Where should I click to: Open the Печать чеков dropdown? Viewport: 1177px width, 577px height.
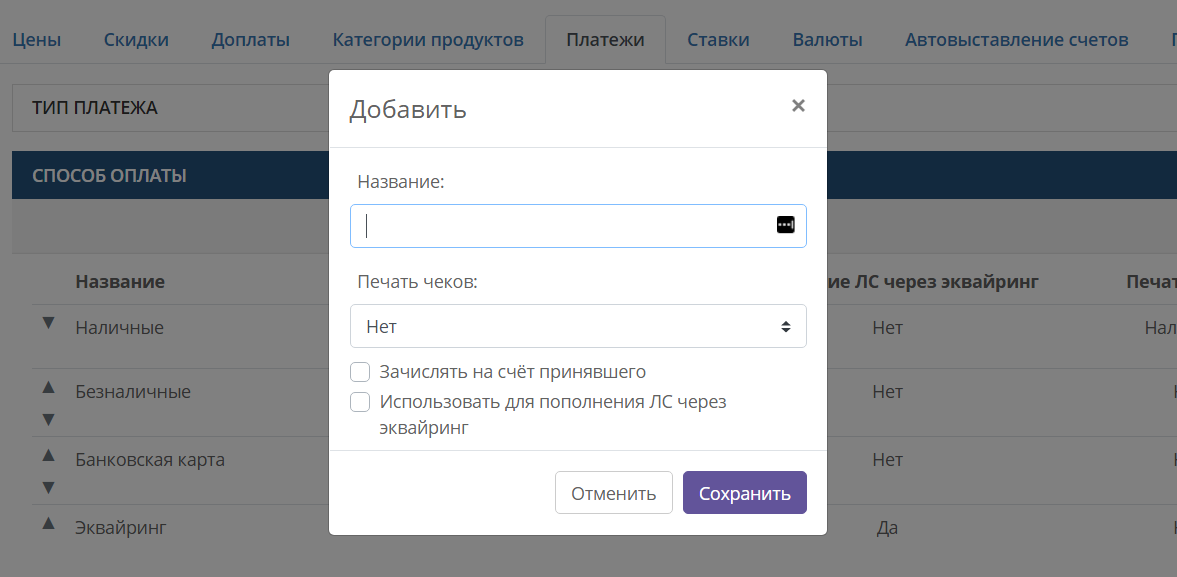(578, 326)
